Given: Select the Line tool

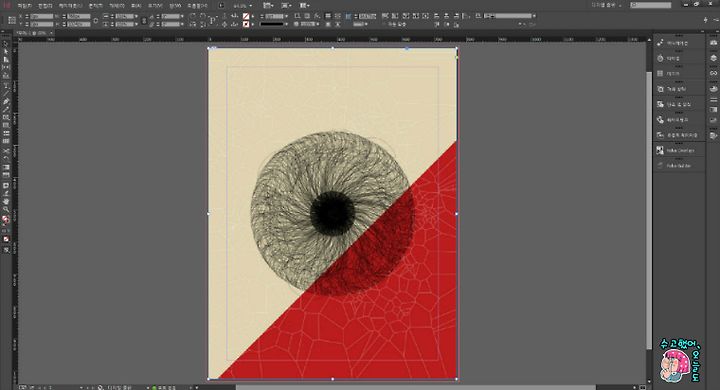Looking at the screenshot, I should (x=6, y=94).
